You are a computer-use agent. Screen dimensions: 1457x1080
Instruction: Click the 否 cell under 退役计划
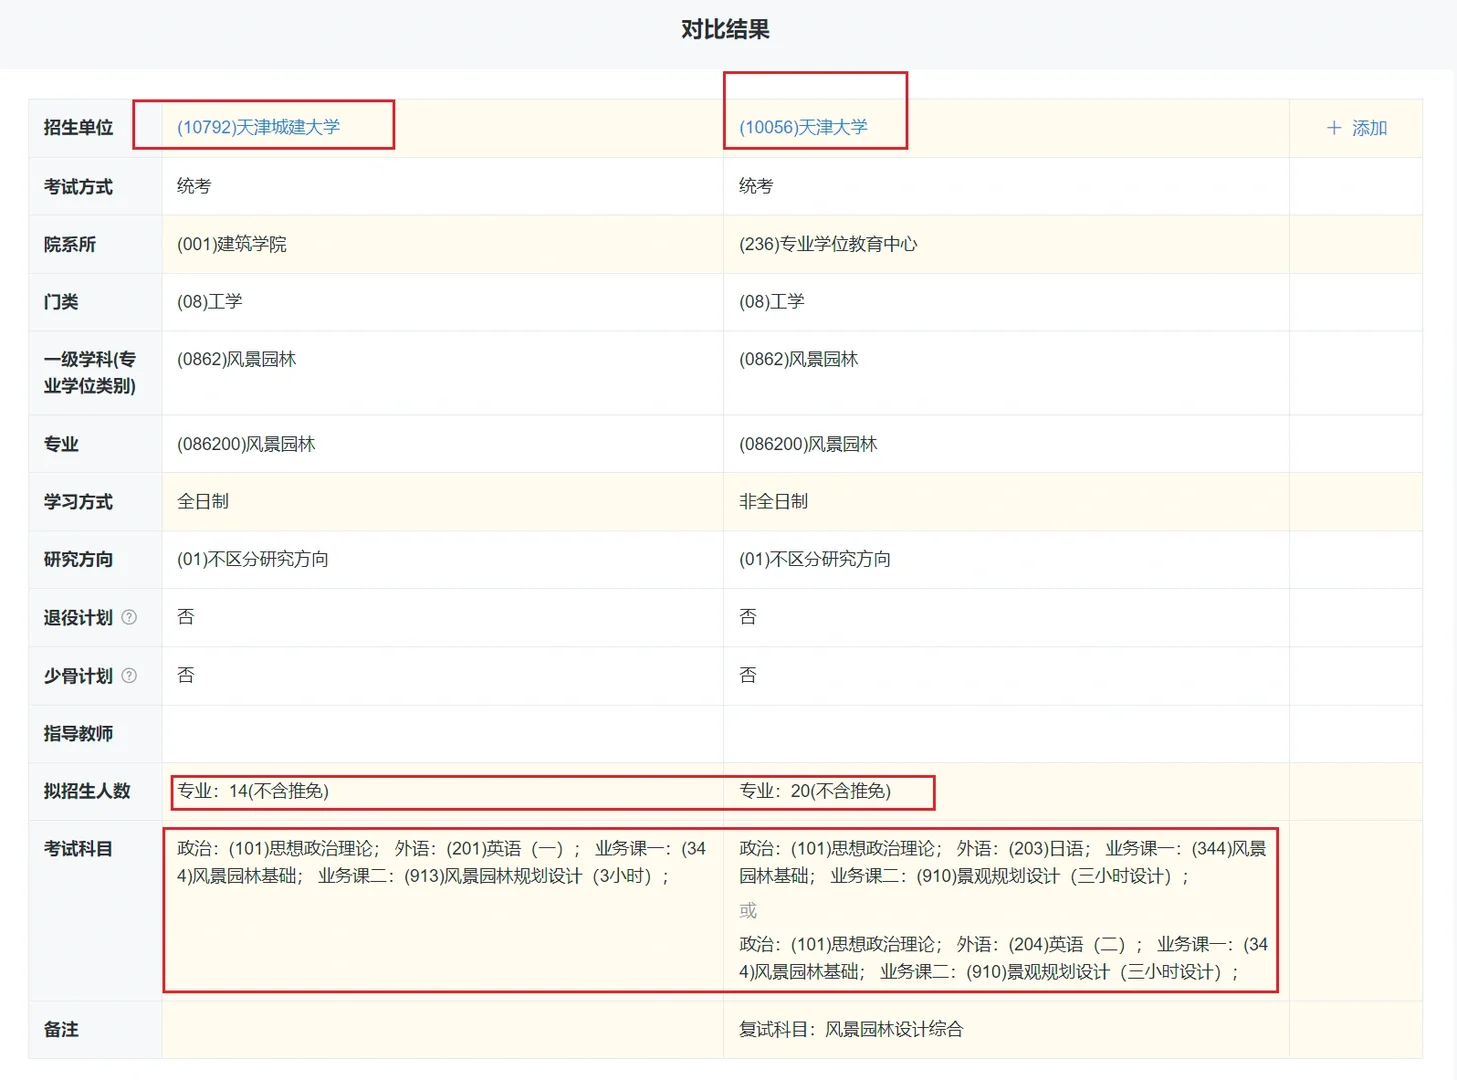[x=186, y=617]
